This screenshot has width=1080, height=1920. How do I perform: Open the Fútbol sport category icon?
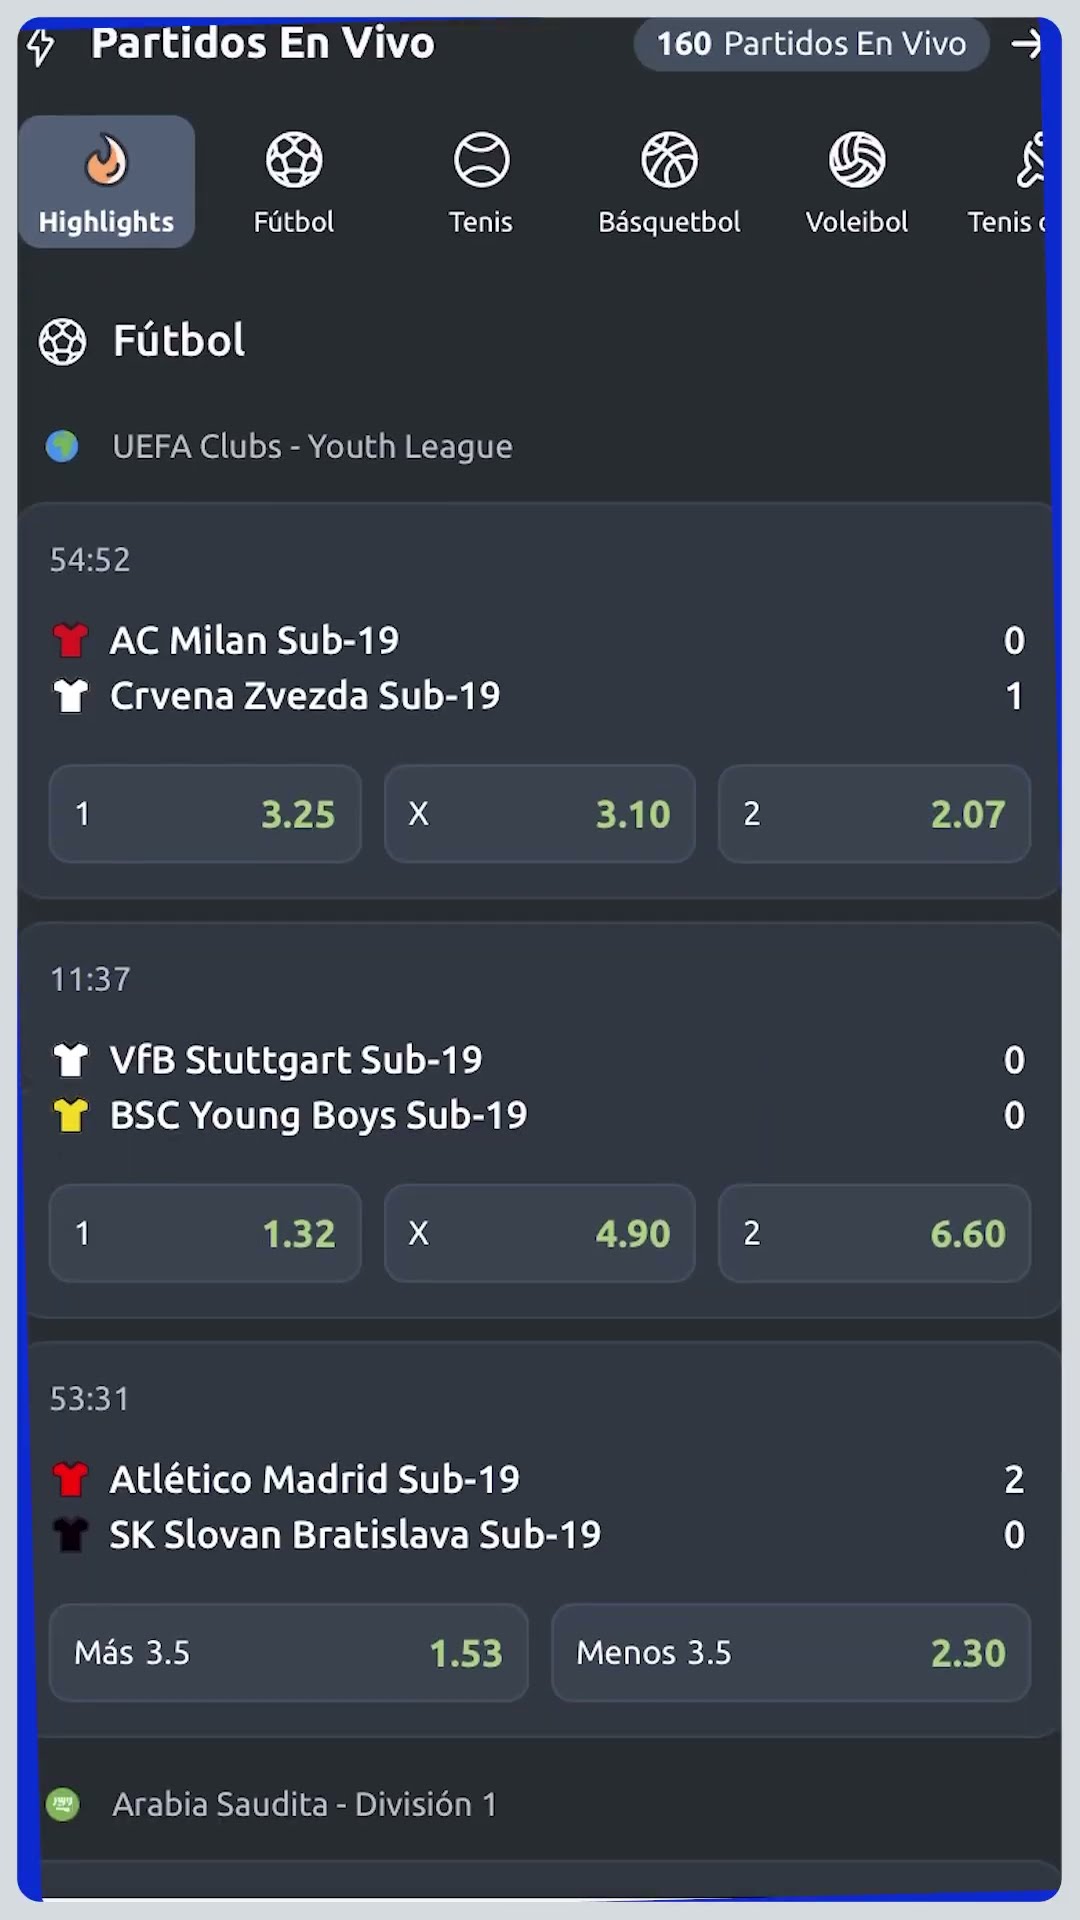294,160
